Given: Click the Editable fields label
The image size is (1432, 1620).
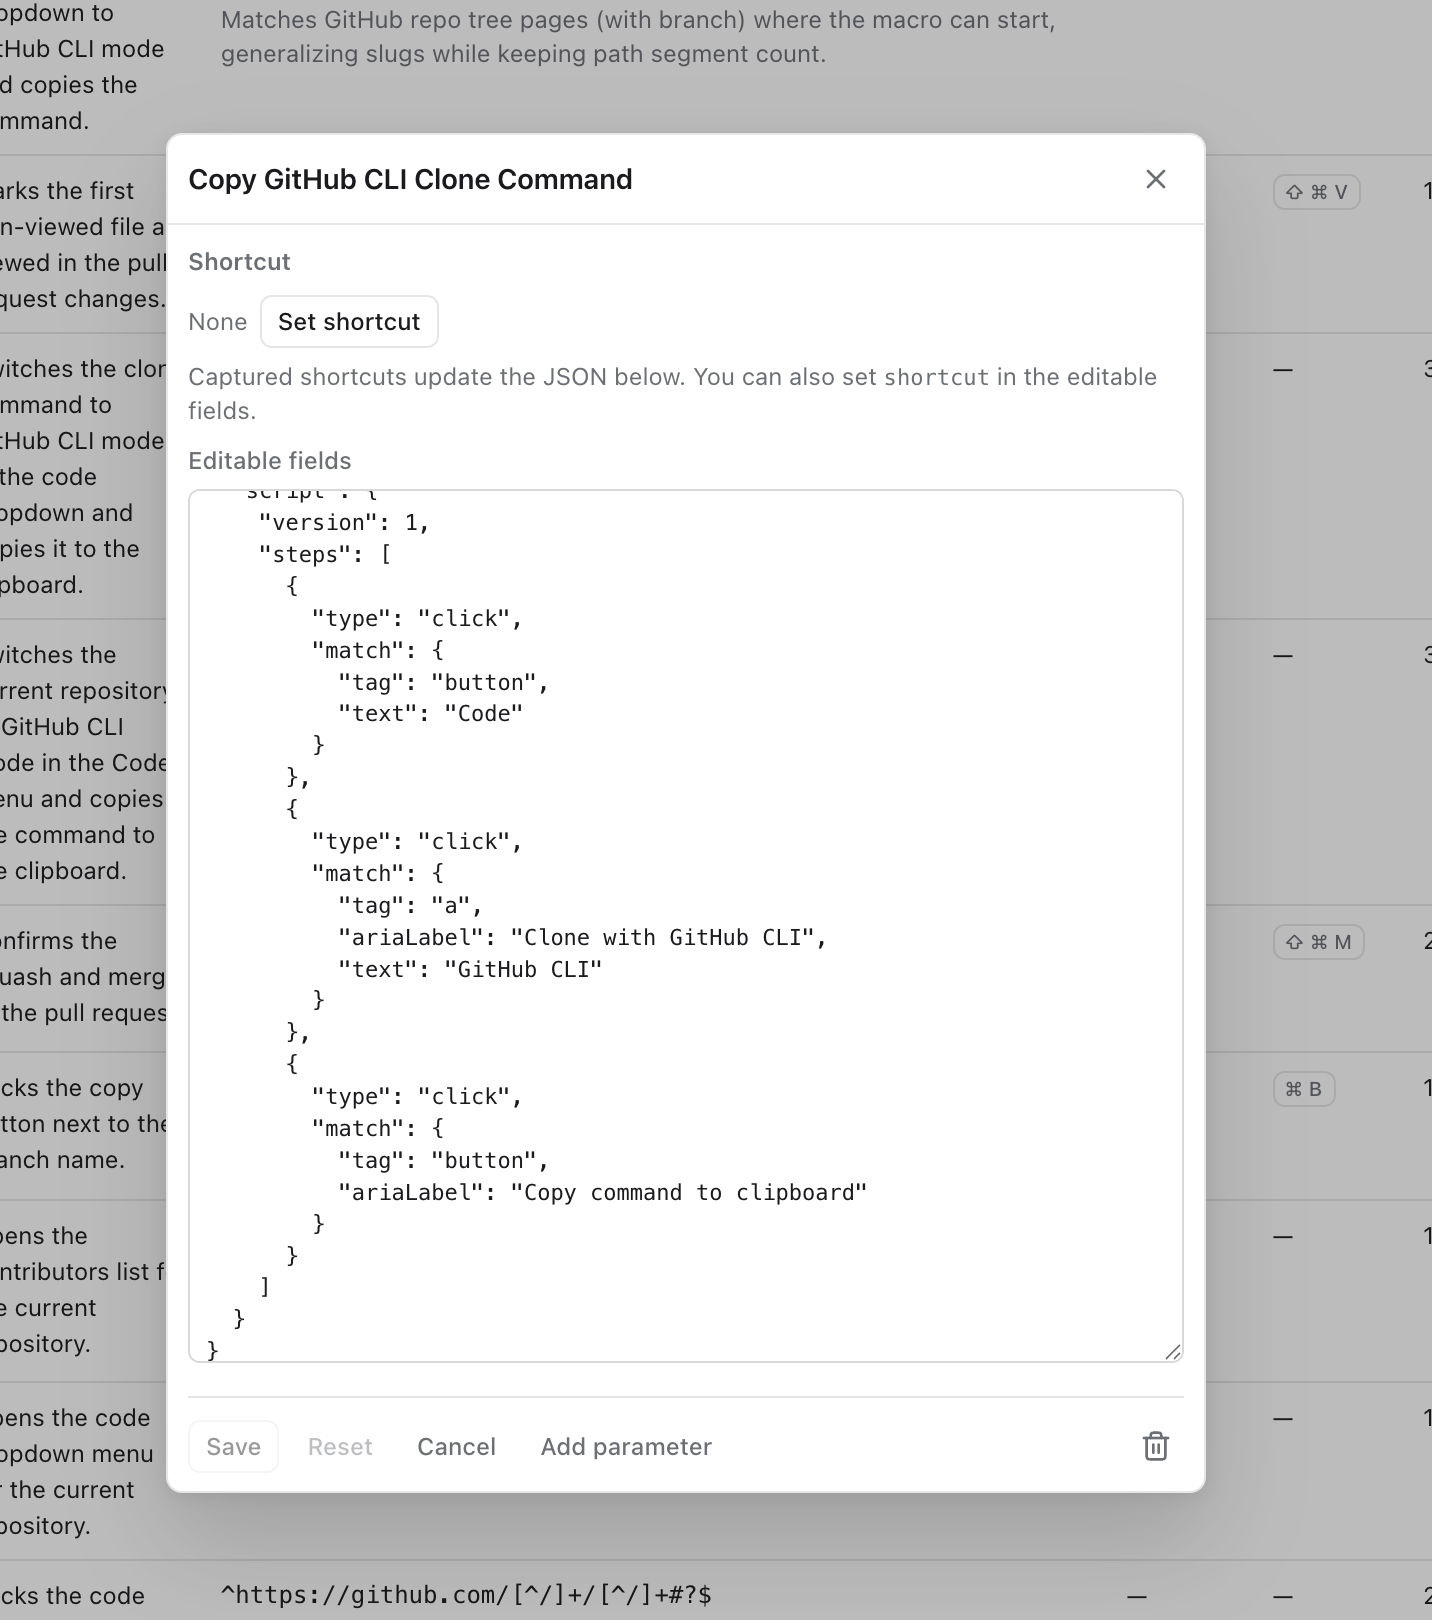Looking at the screenshot, I should pyautogui.click(x=270, y=461).
